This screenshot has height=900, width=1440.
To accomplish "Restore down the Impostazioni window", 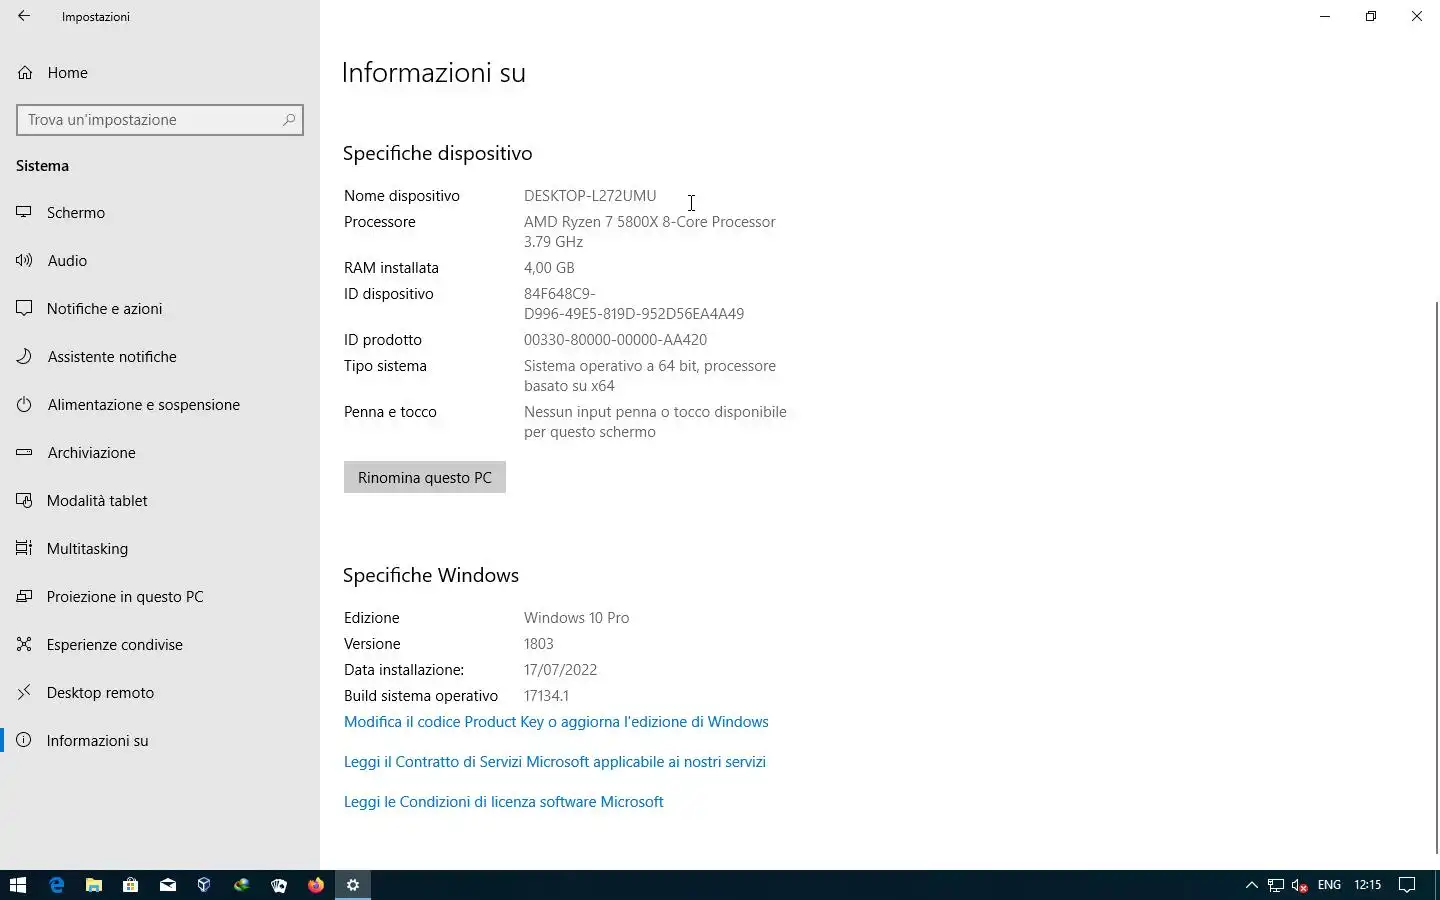I will coord(1371,16).
